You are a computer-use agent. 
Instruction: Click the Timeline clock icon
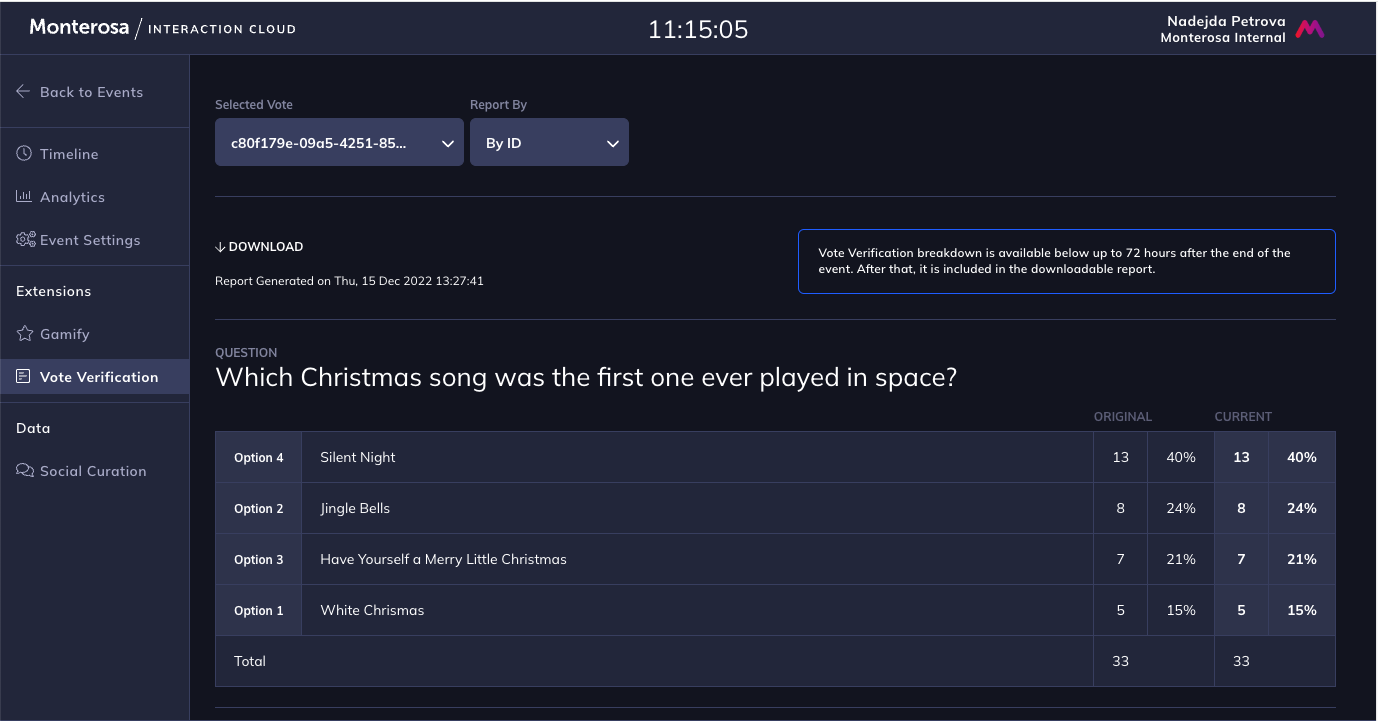[x=24, y=154]
